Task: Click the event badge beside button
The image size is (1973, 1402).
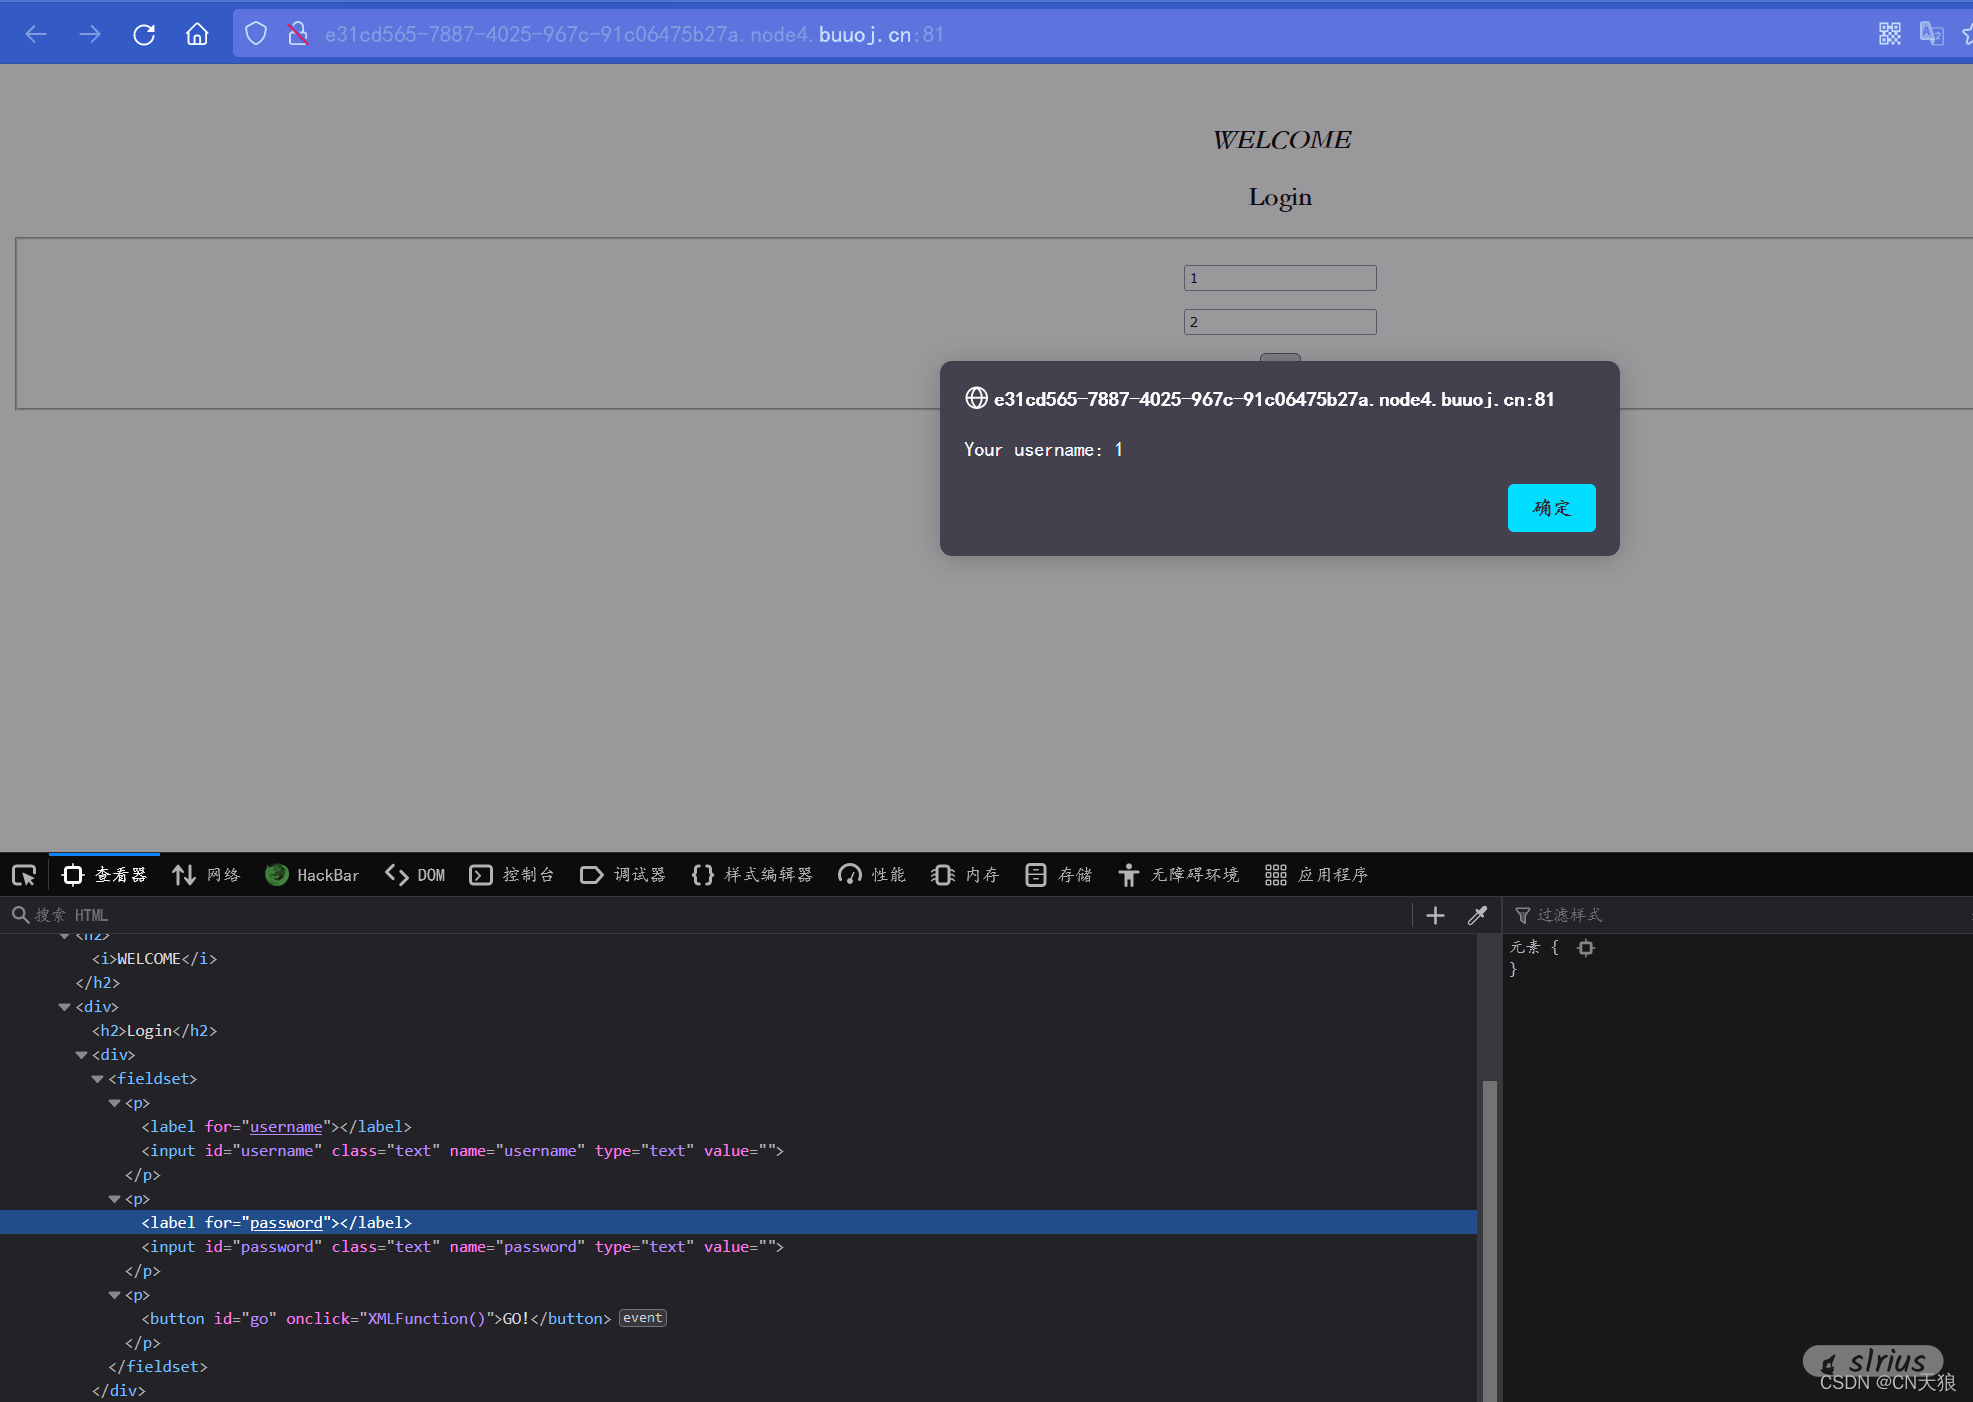Action: point(642,1318)
